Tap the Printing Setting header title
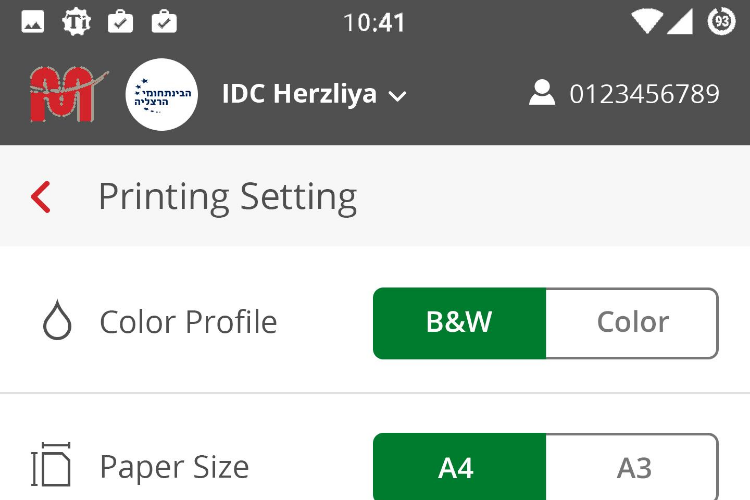The width and height of the screenshot is (750, 500). (x=228, y=197)
